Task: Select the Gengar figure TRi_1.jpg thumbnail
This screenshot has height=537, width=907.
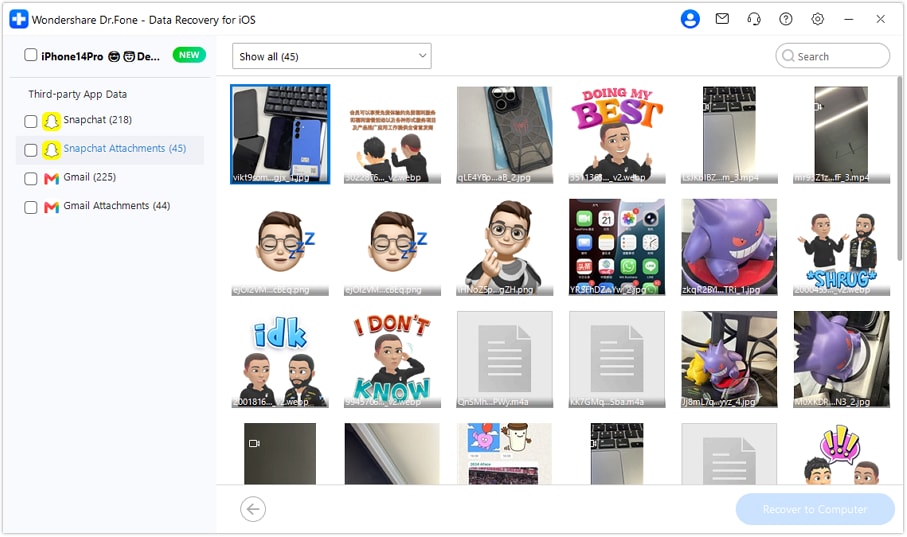Action: coord(729,247)
